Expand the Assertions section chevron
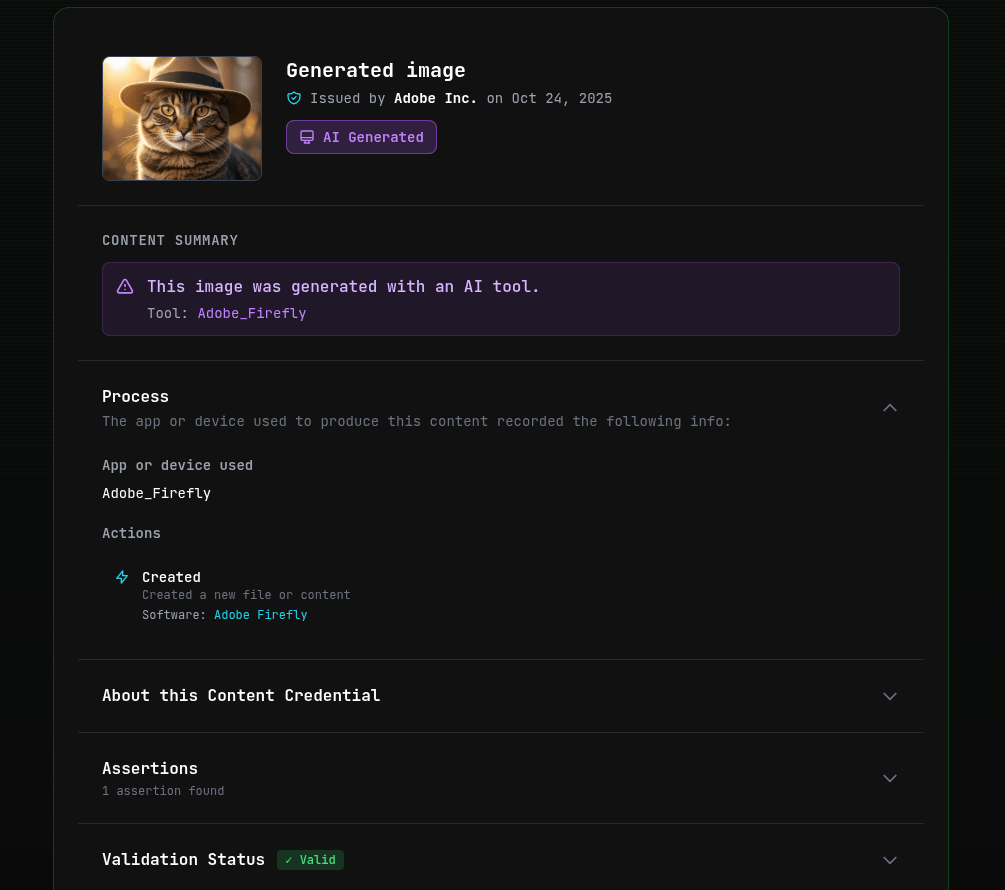This screenshot has height=890, width=1005. click(890, 778)
